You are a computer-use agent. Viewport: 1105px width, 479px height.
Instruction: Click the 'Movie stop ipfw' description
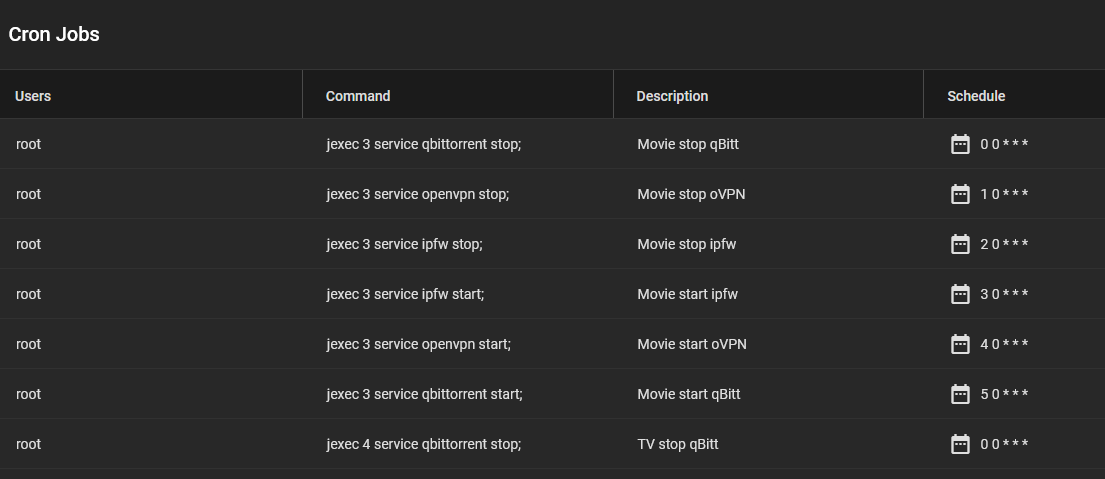[x=686, y=244]
